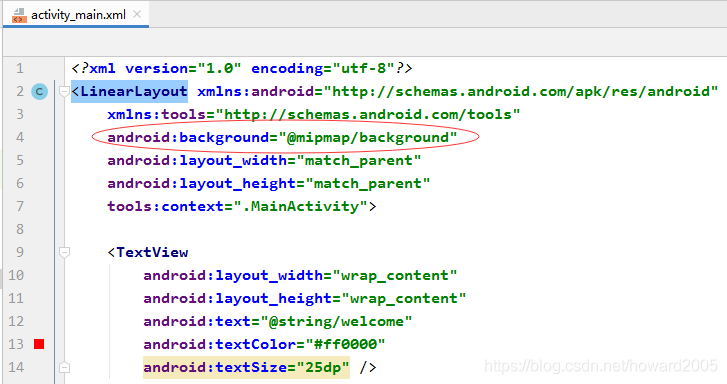This screenshot has width=727, height=384.
Task: Click the TextView tag name
Action: point(152,252)
